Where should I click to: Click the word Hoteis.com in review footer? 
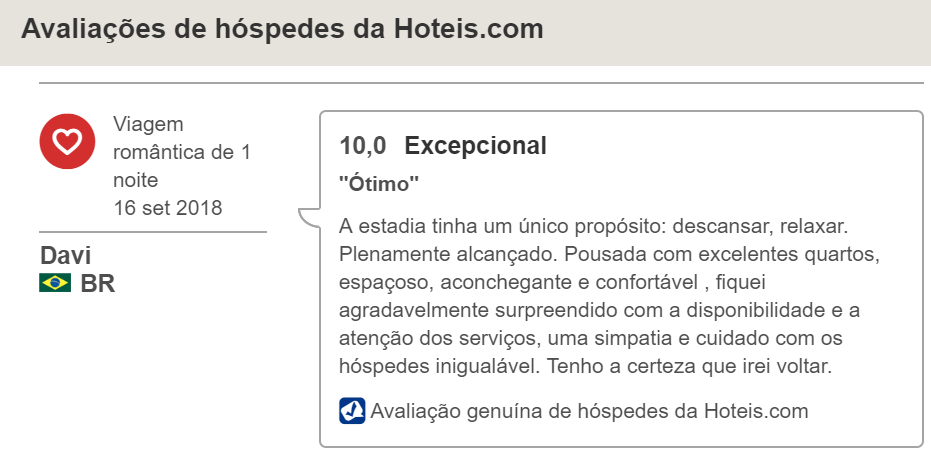coord(756,411)
